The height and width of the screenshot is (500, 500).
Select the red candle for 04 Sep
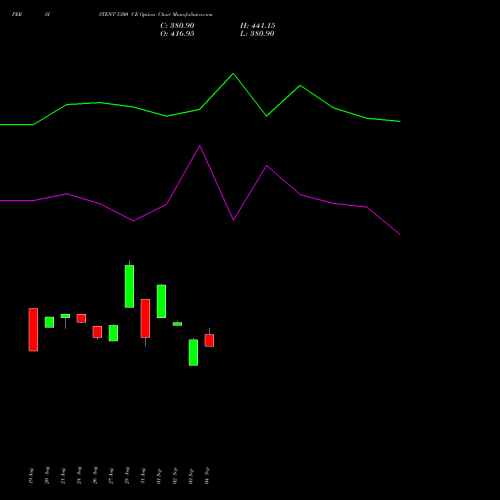[x=209, y=340]
